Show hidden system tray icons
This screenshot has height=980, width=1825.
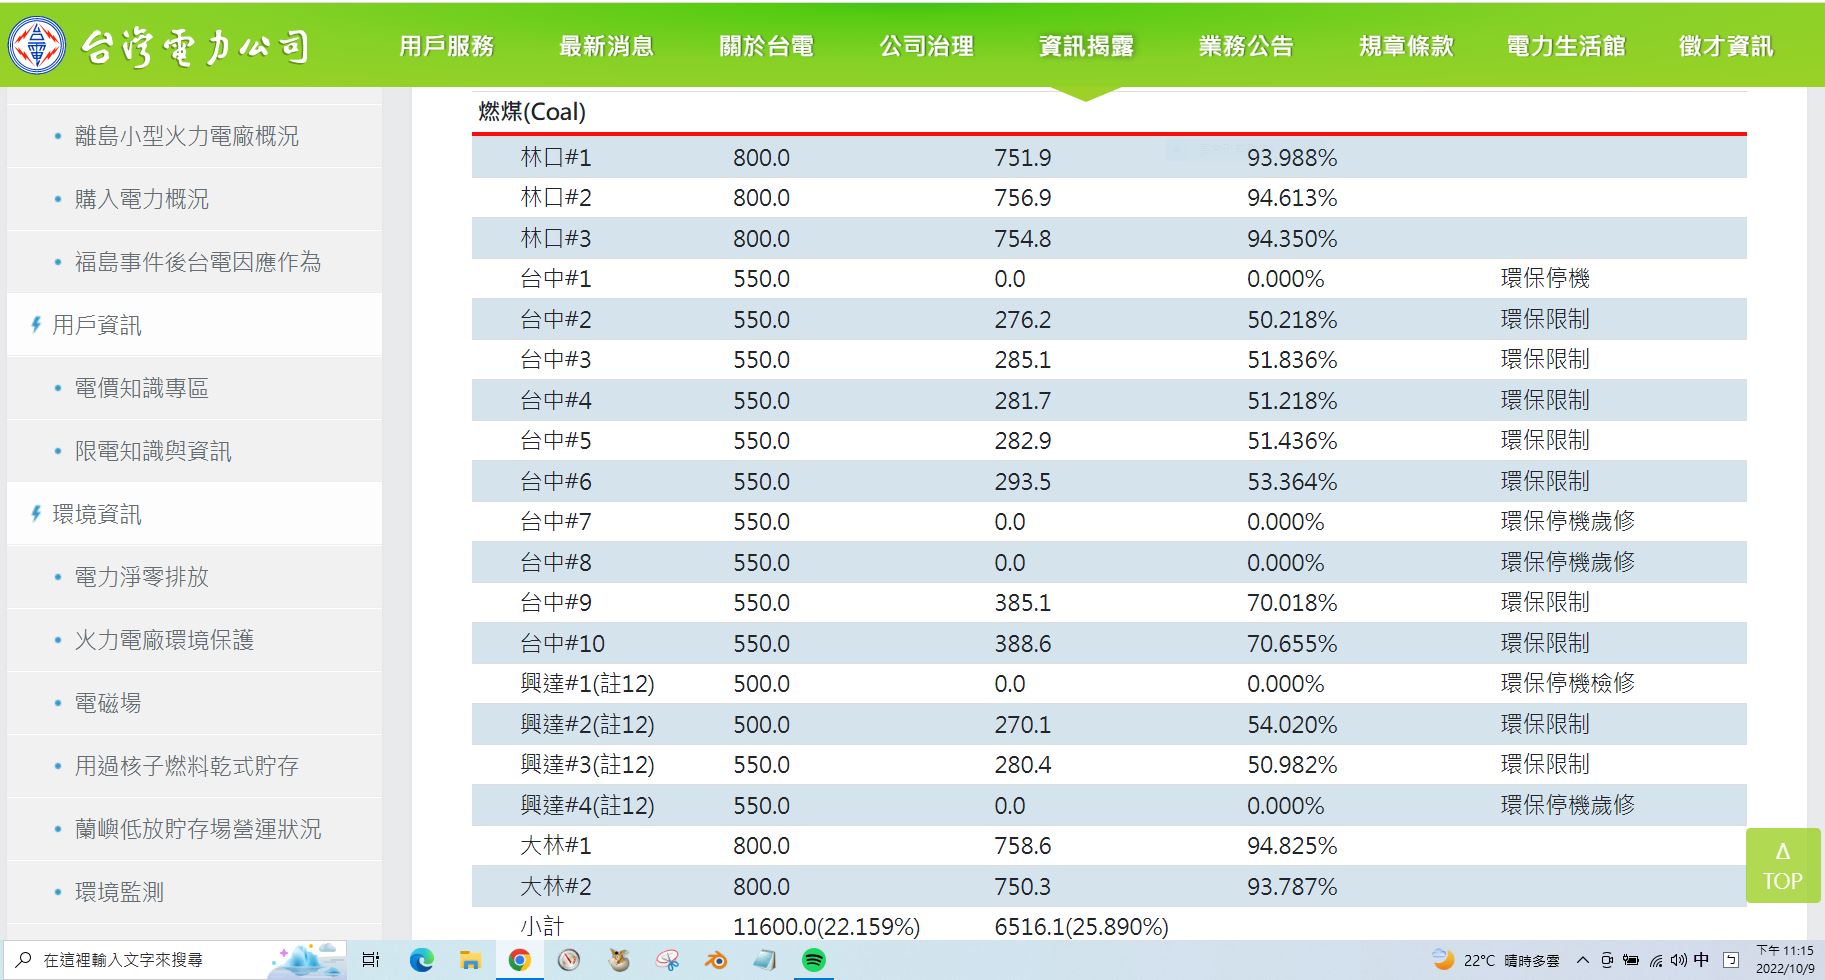[x=1582, y=960]
